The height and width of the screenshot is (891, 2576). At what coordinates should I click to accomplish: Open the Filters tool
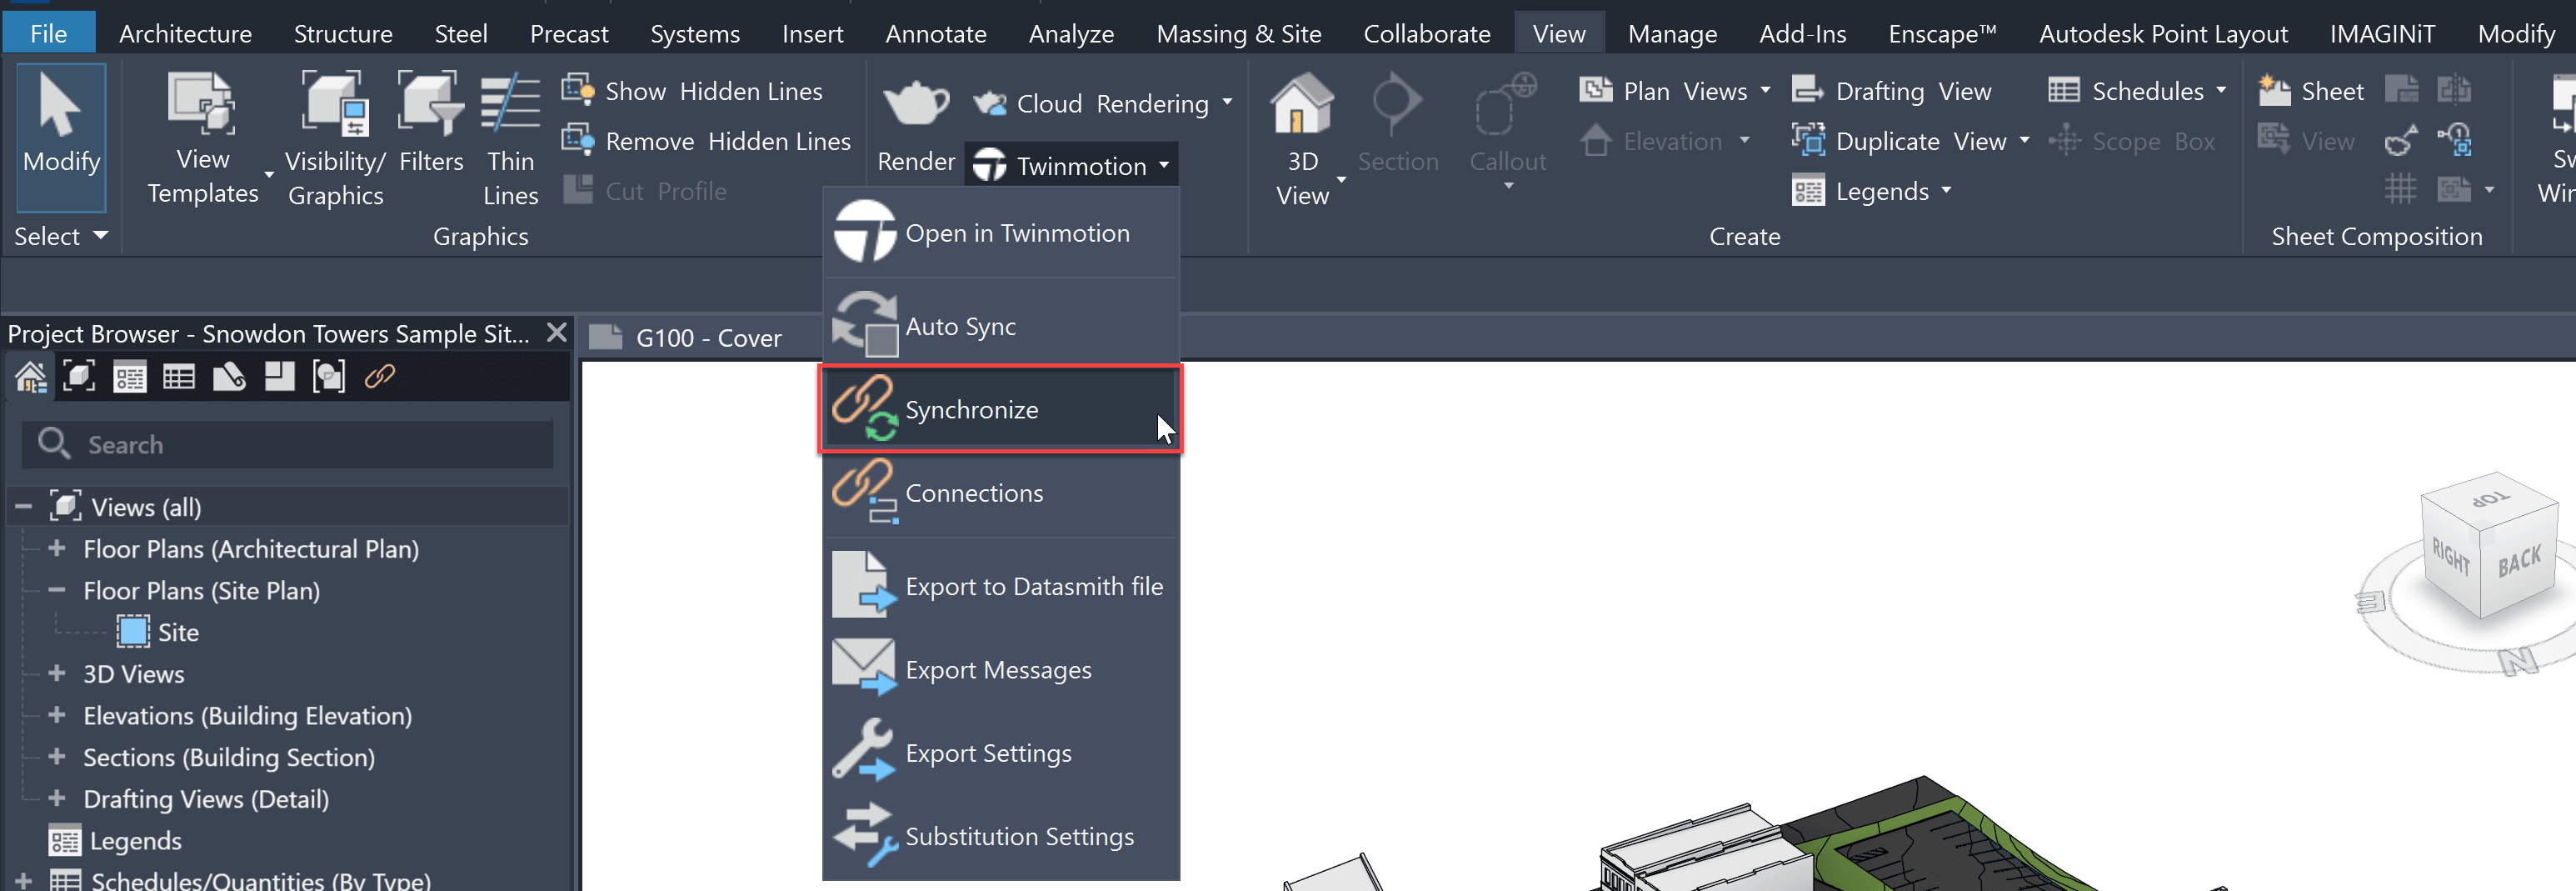[431, 122]
